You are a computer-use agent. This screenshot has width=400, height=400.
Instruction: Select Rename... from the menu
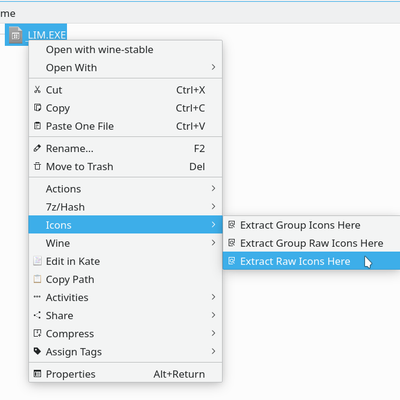point(125,148)
